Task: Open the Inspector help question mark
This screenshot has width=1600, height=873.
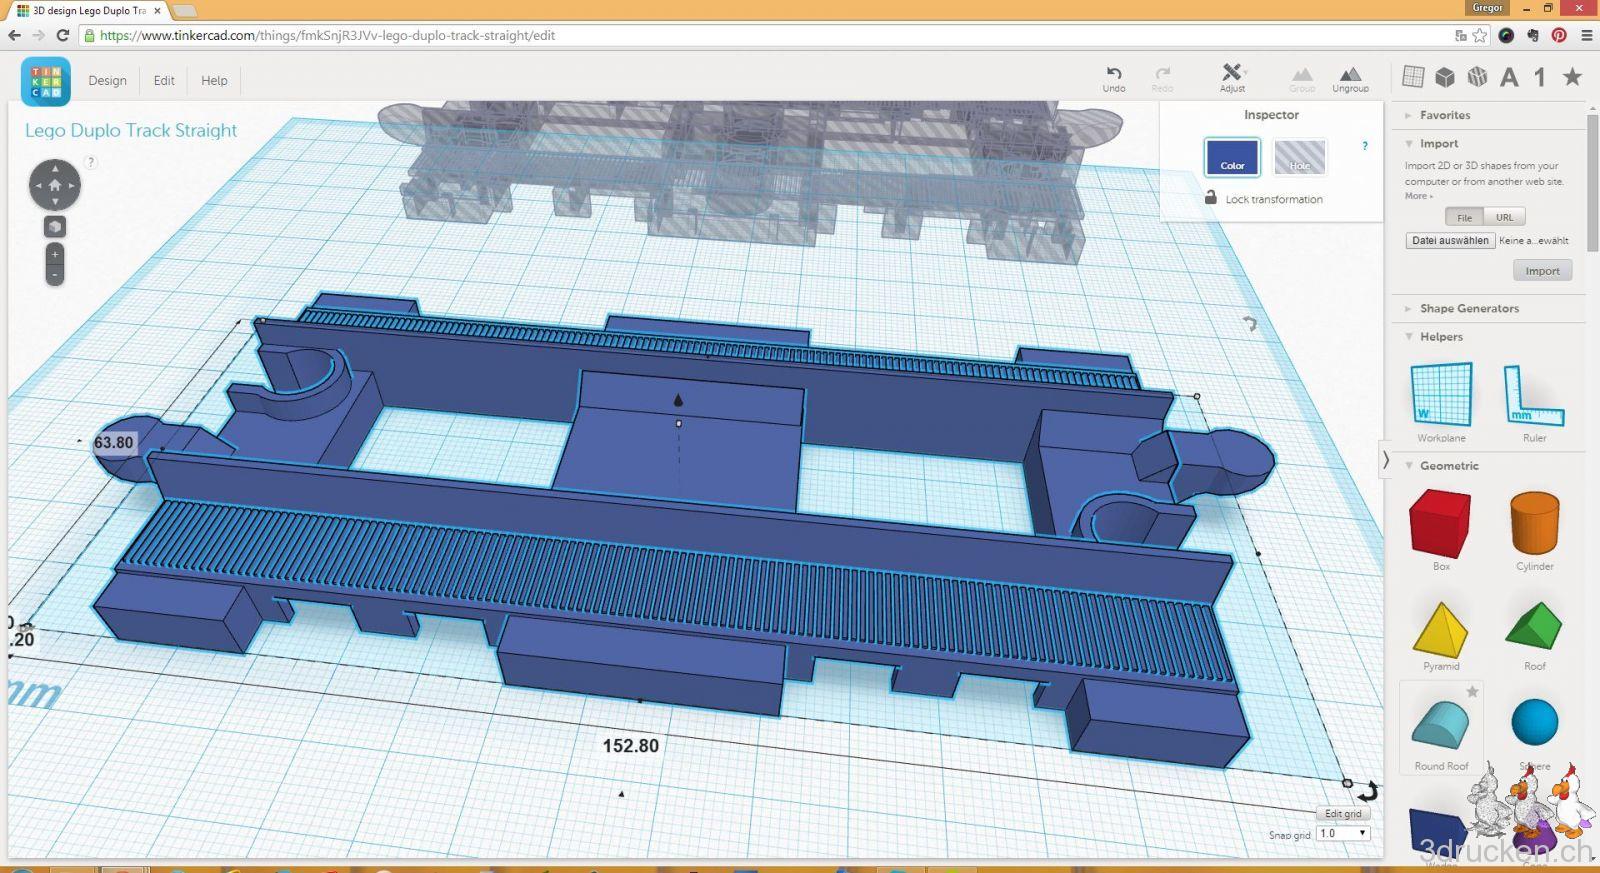Action: 1365,146
